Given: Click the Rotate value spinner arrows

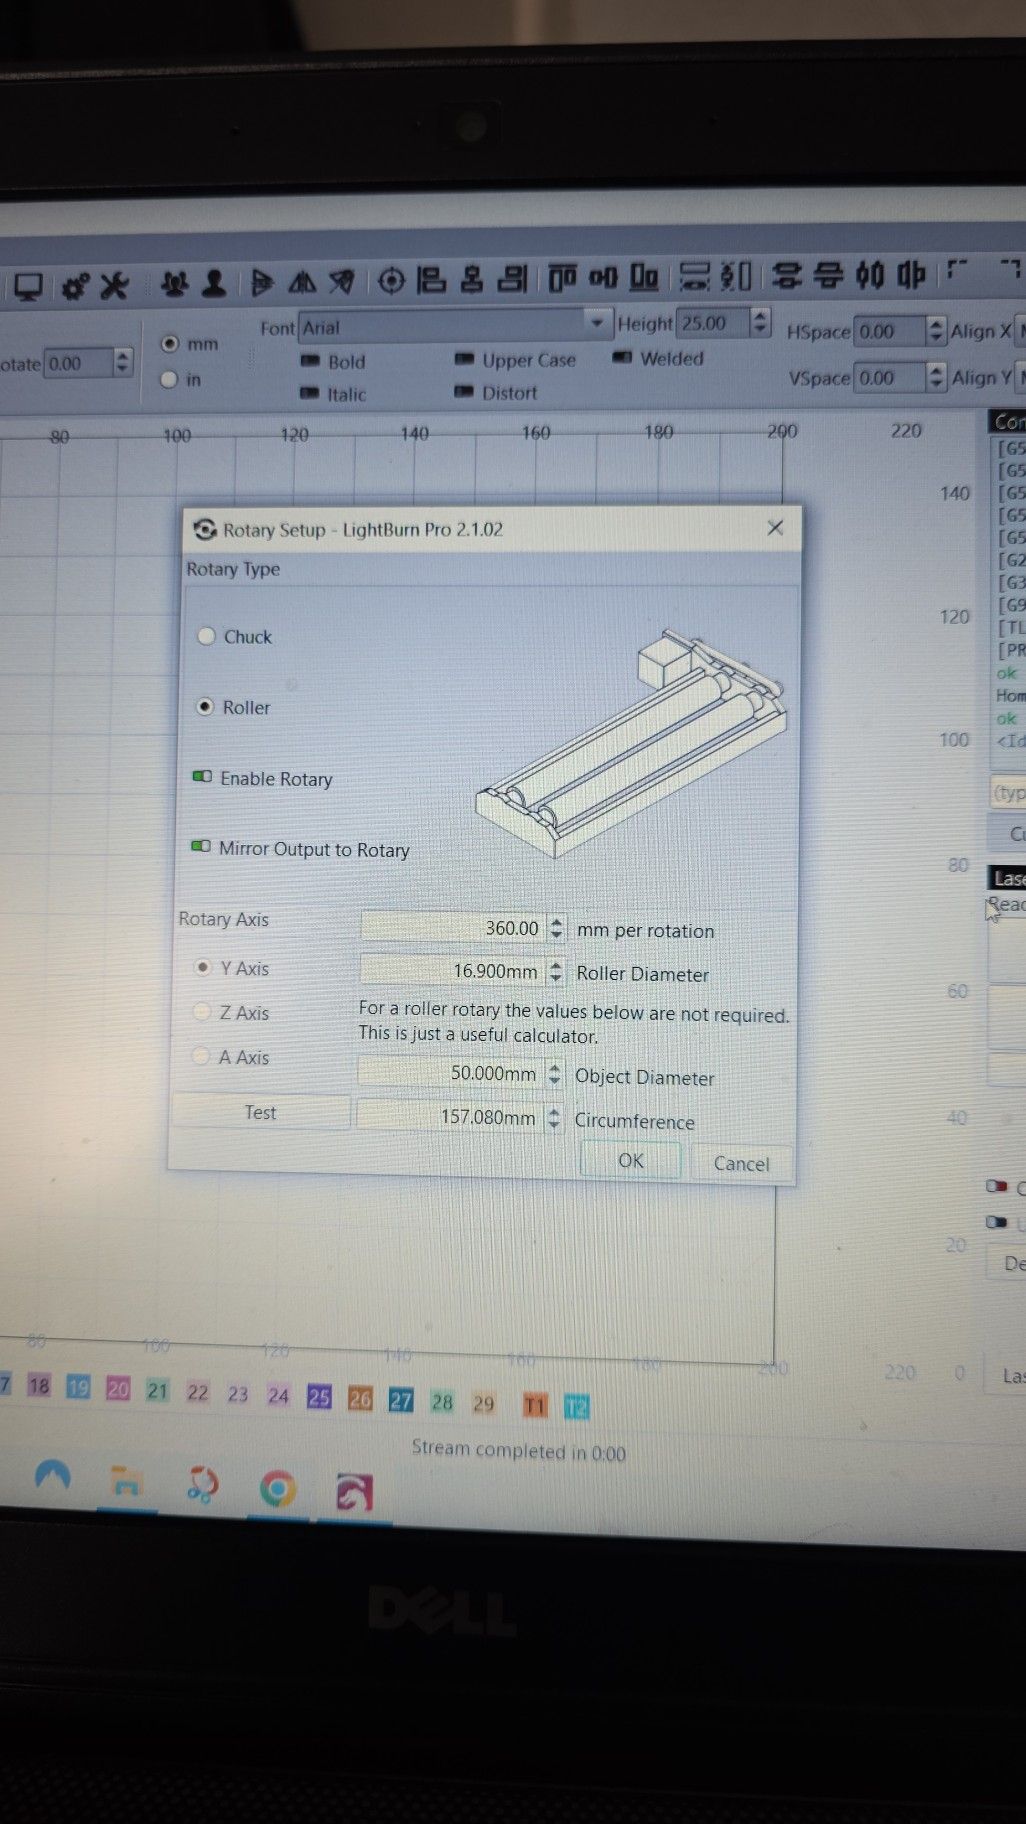Looking at the screenshot, I should click(x=122, y=362).
